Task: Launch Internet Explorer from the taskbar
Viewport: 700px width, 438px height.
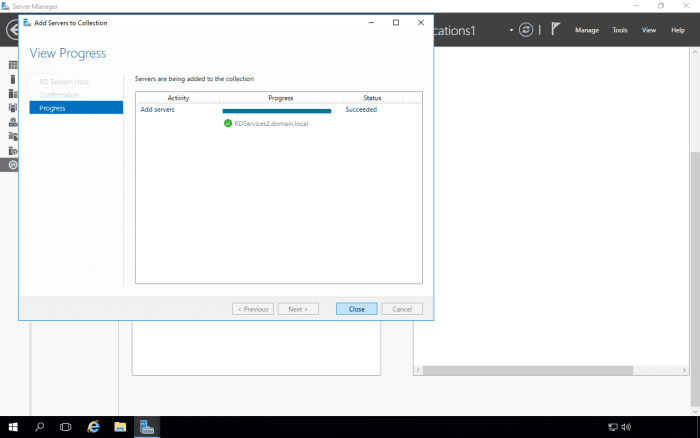Action: coord(94,427)
